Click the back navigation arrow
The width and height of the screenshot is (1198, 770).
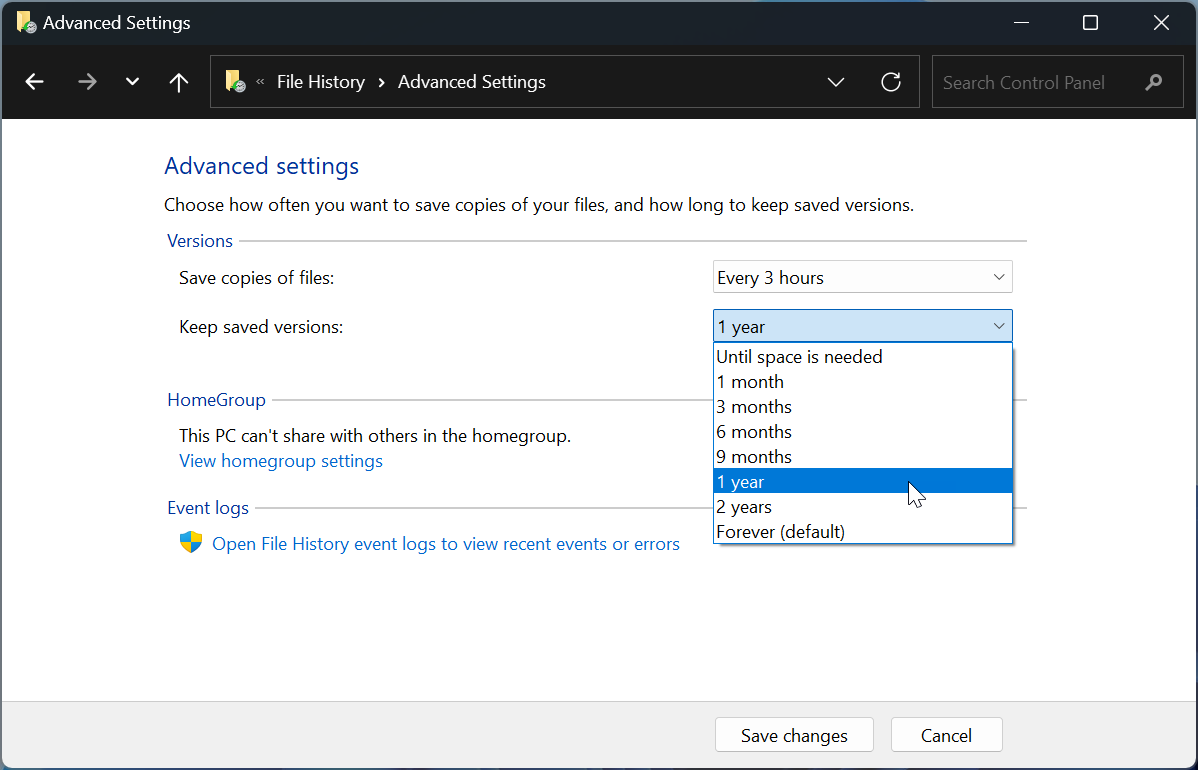(x=34, y=82)
